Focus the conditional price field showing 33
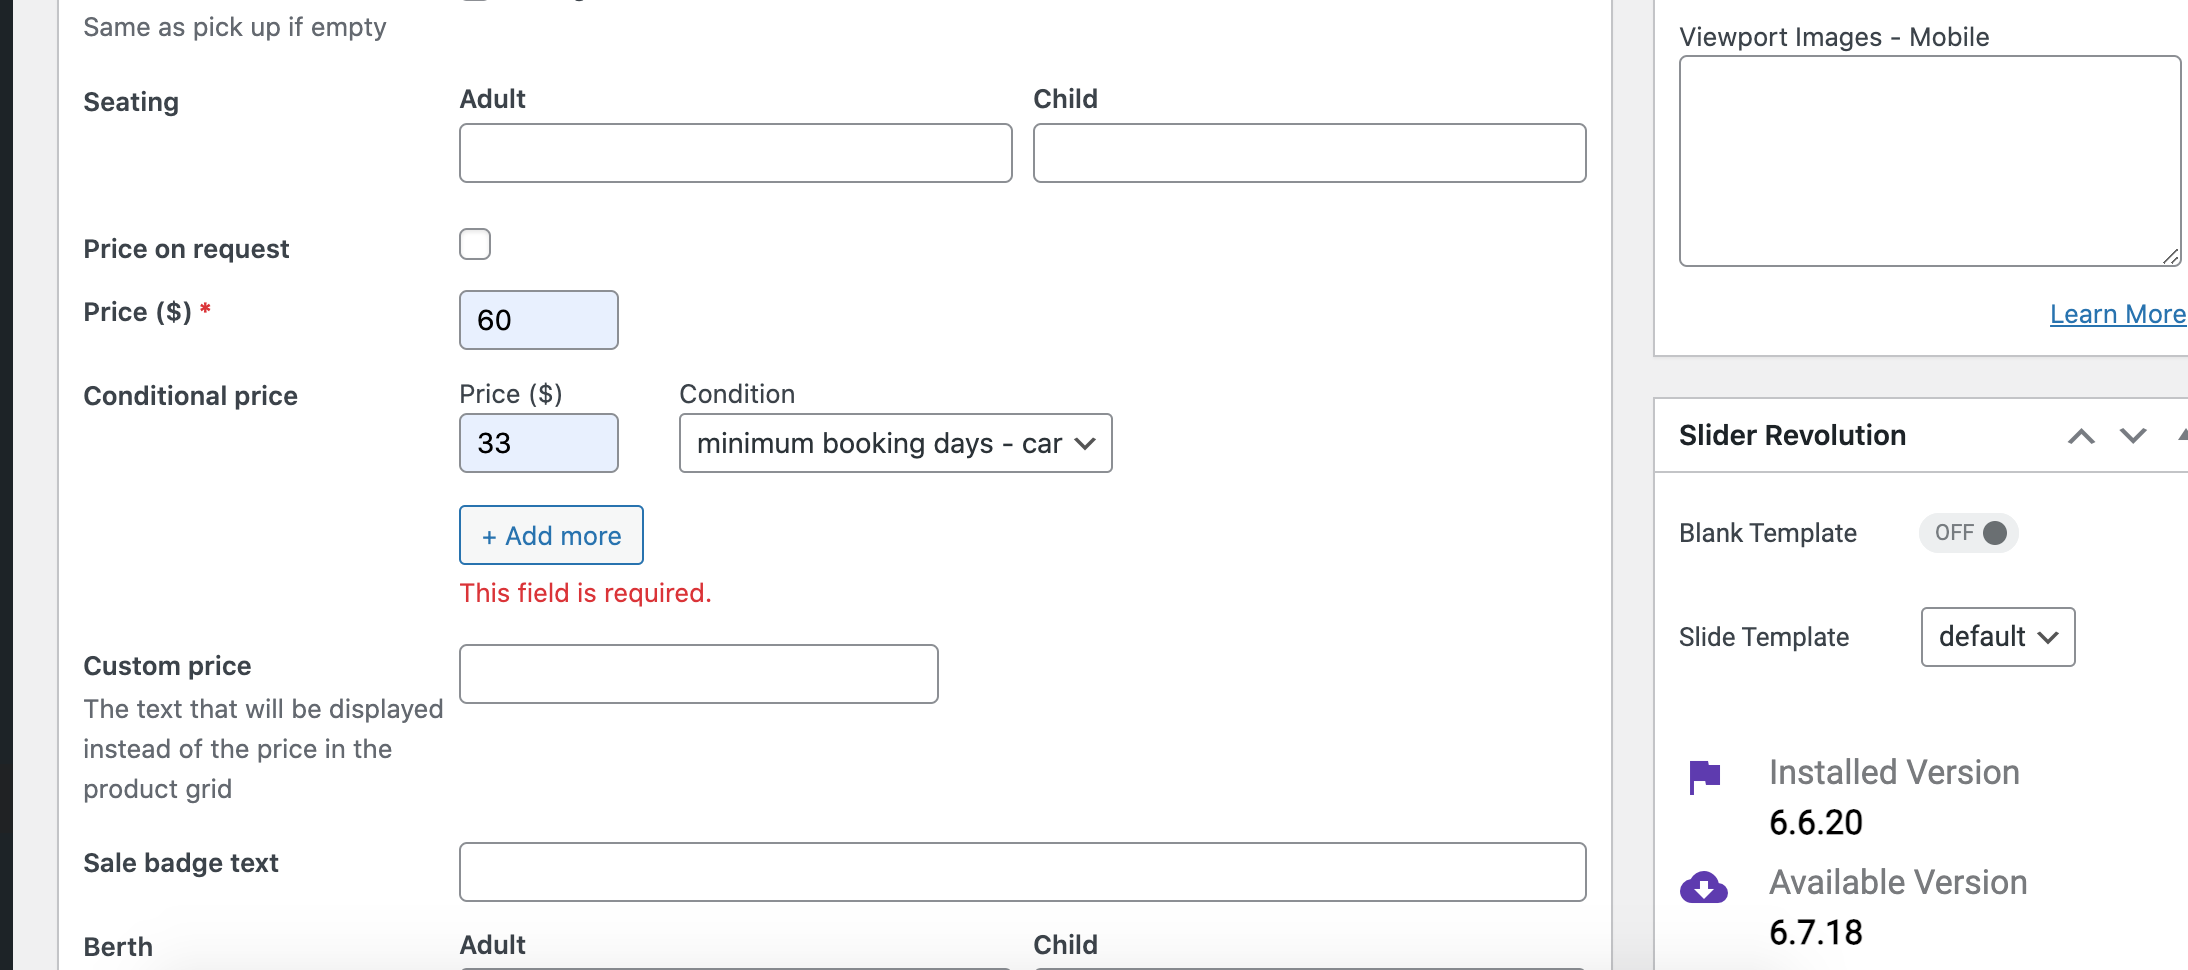The width and height of the screenshot is (2188, 970). click(539, 443)
